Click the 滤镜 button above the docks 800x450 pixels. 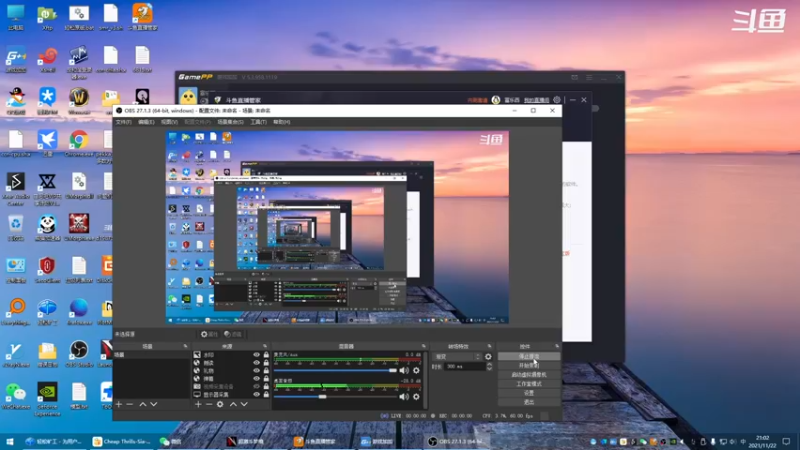point(233,334)
